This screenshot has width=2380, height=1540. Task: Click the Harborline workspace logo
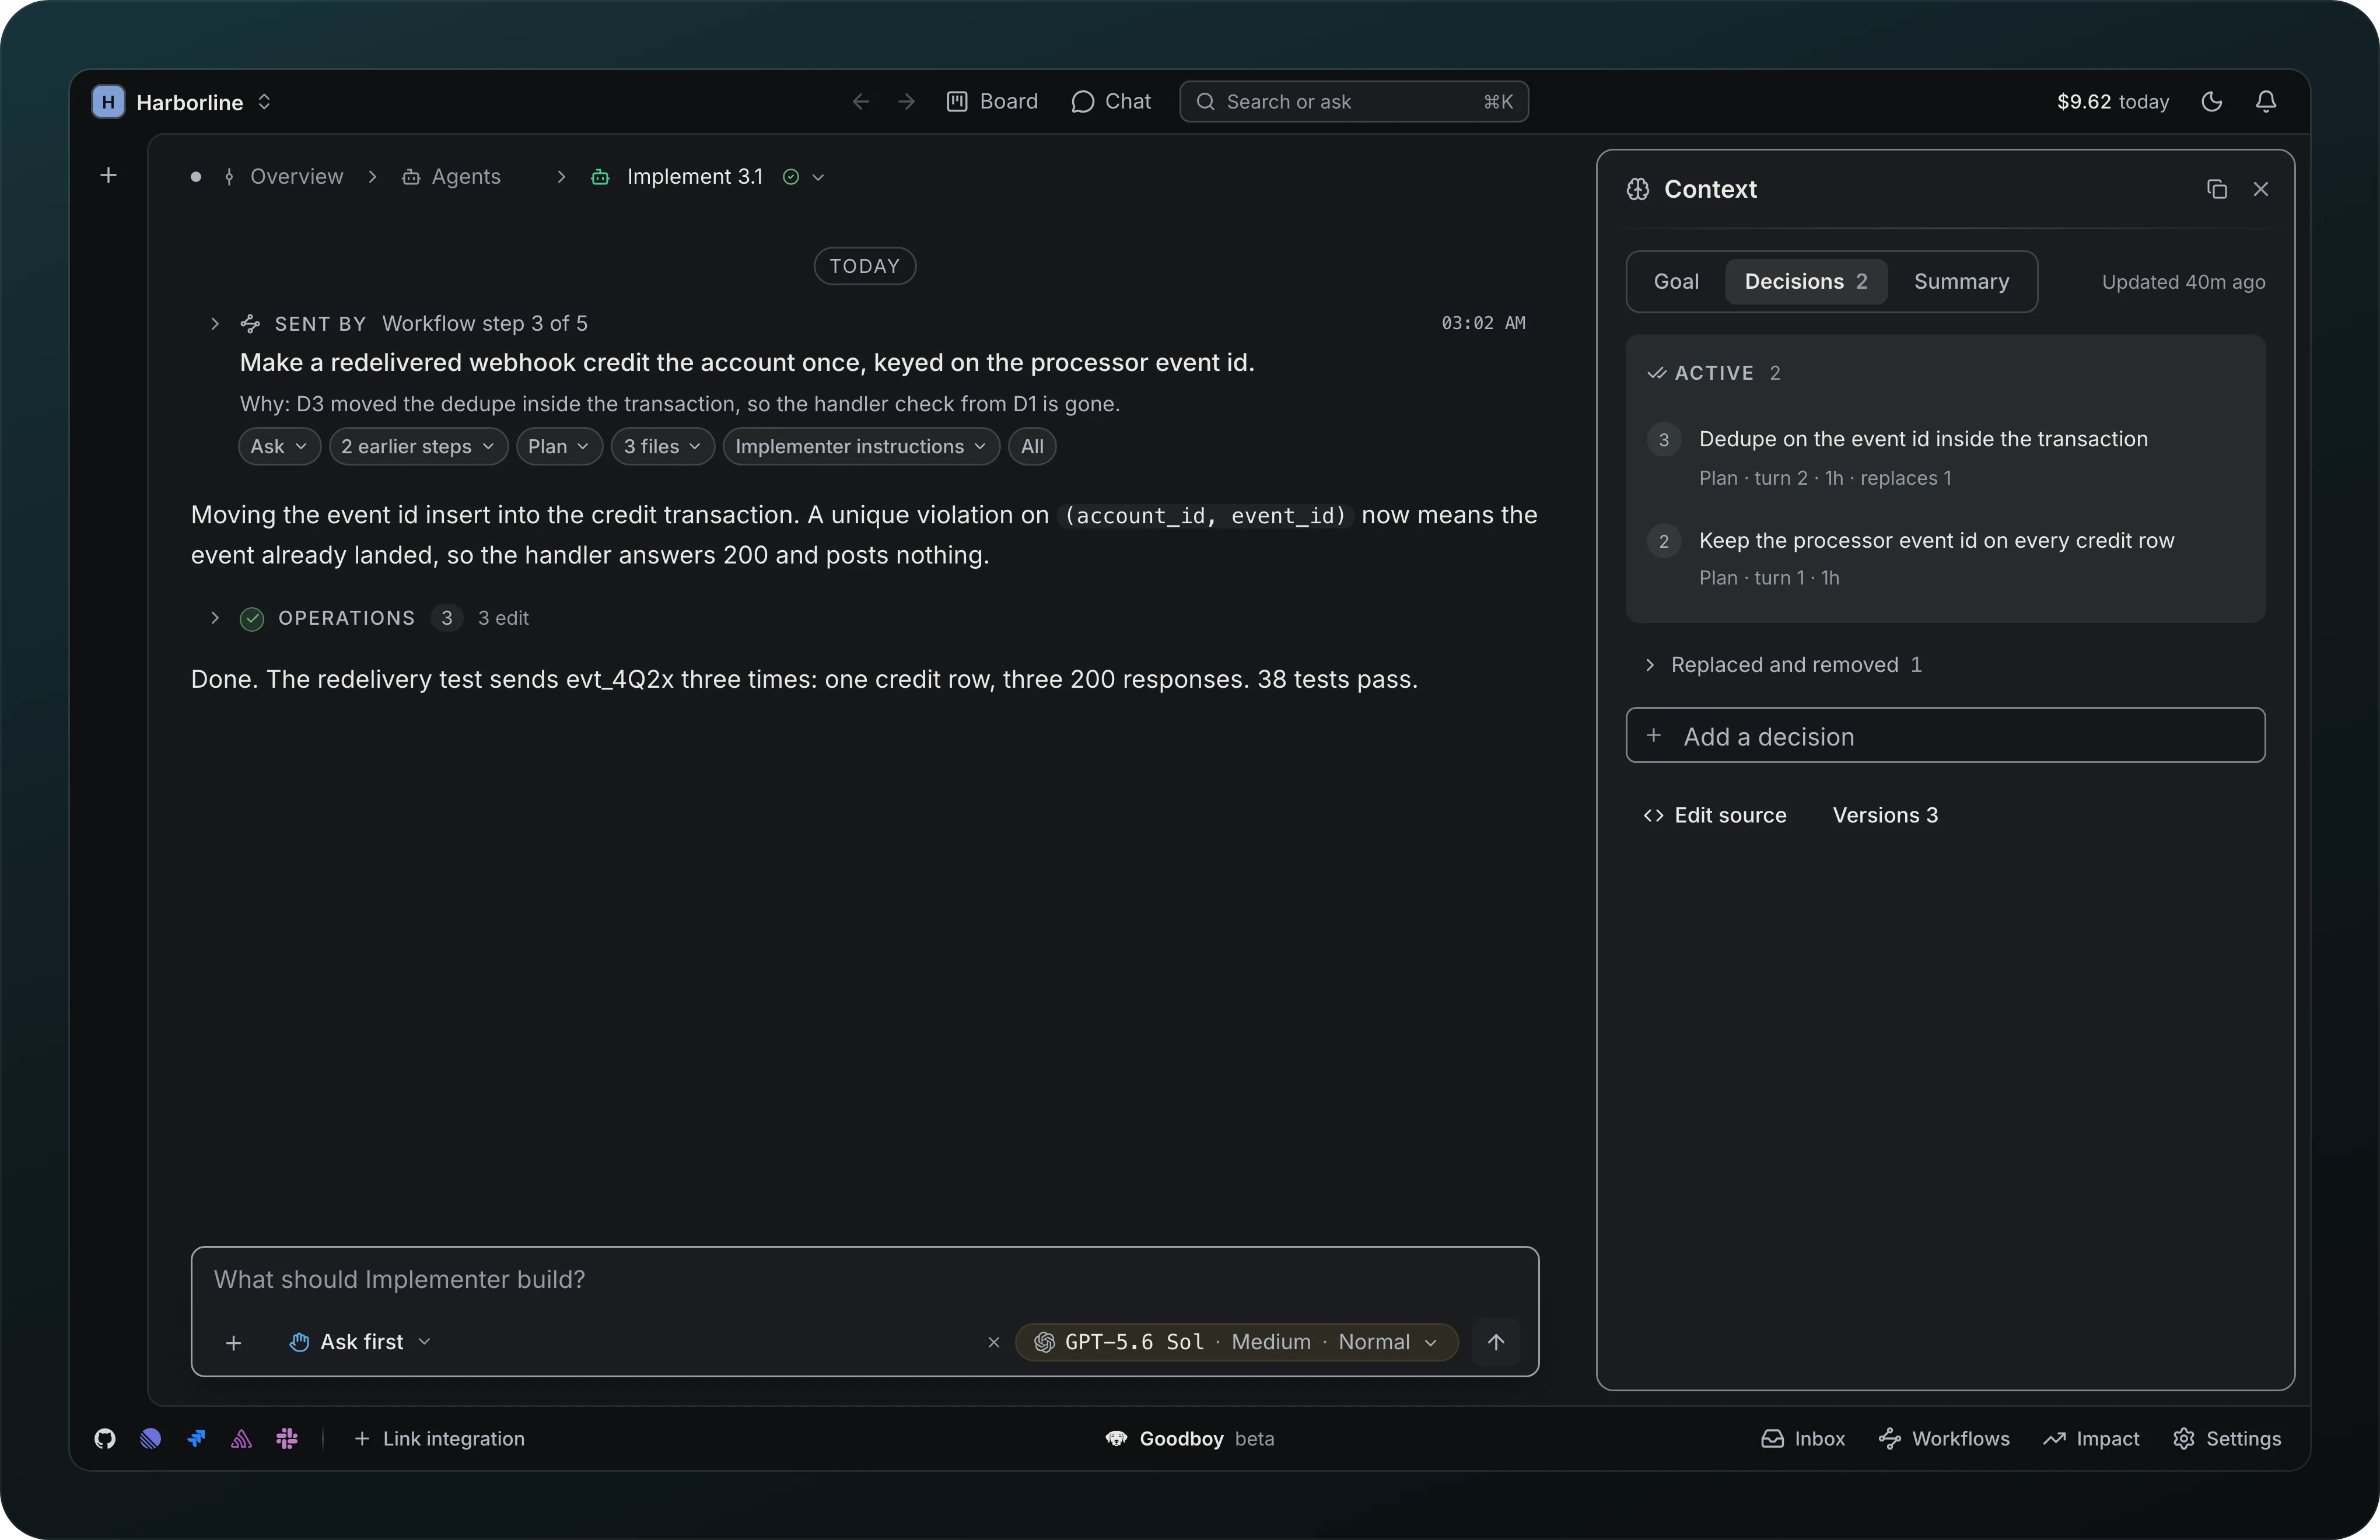(108, 102)
